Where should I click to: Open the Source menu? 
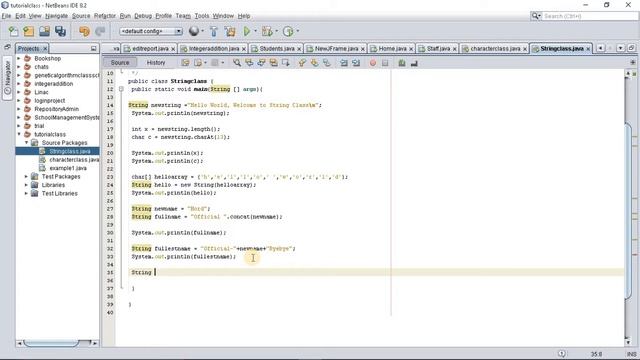pos(81,16)
